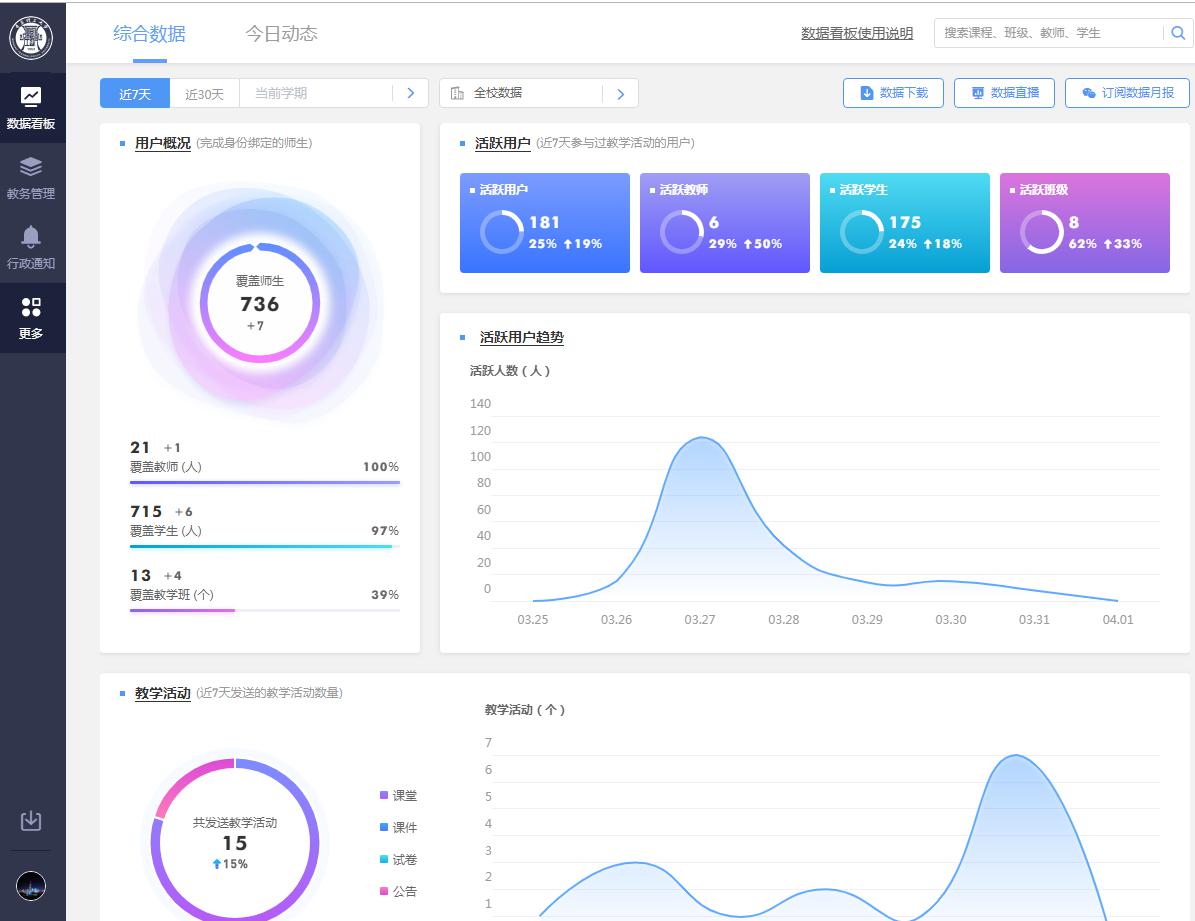This screenshot has width=1195, height=921.
Task: Toggle the 课堂 legend item
Action: [x=398, y=796]
